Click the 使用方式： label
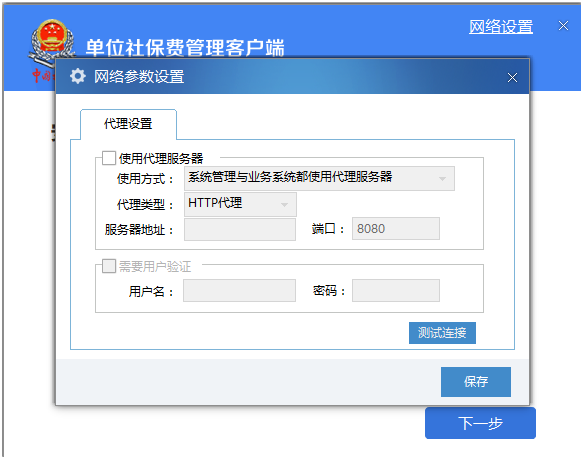Viewport: 583px width, 459px height. pyautogui.click(x=145, y=179)
